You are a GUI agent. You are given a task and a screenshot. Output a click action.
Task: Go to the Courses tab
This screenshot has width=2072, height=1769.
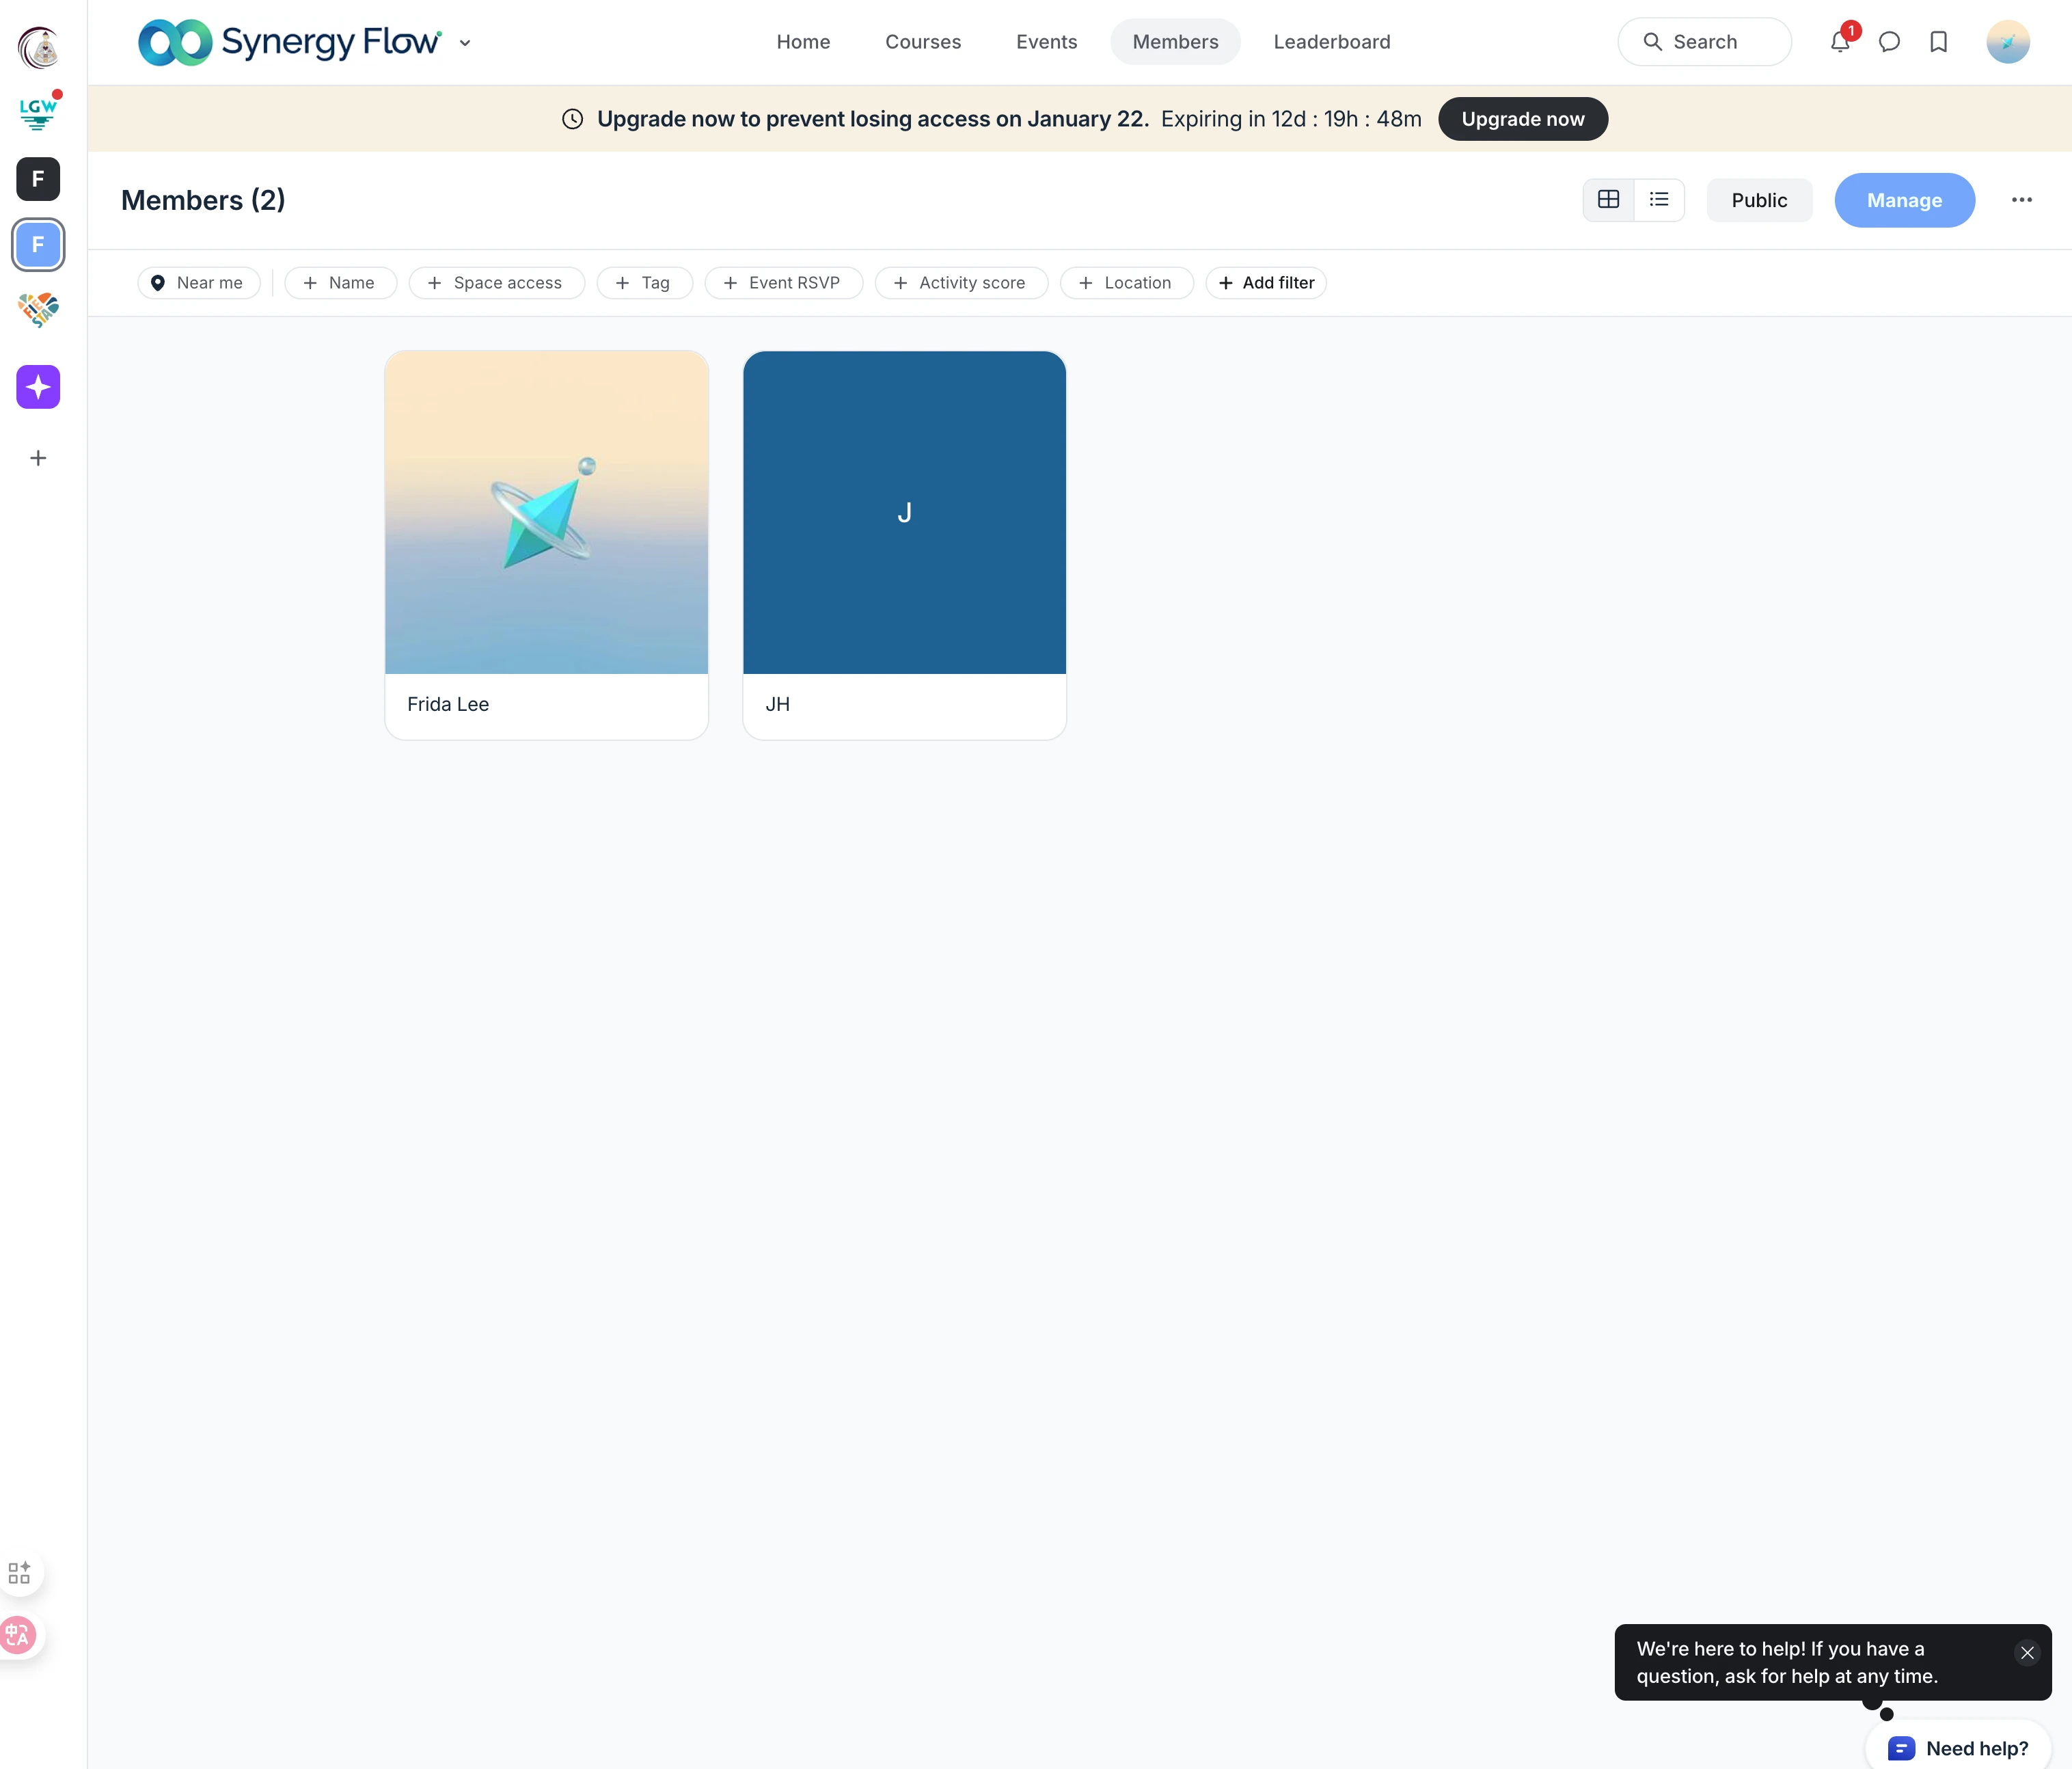(922, 42)
